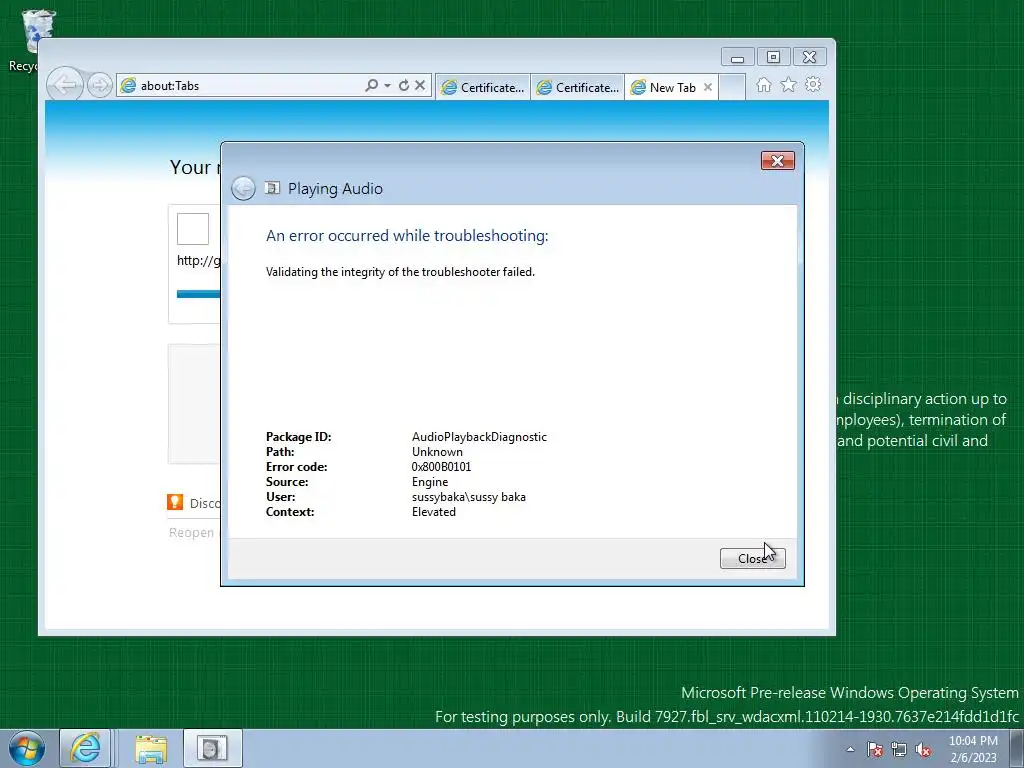Go back in the Playing Audio wizard
This screenshot has width=1024, height=768.
[243, 189]
